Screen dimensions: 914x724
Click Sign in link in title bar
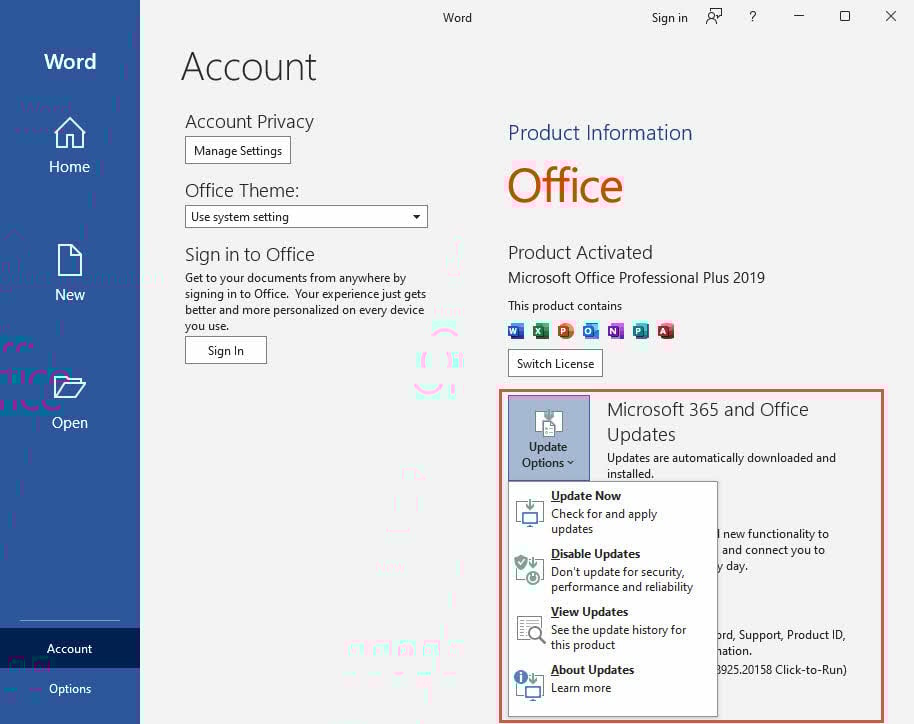(669, 17)
